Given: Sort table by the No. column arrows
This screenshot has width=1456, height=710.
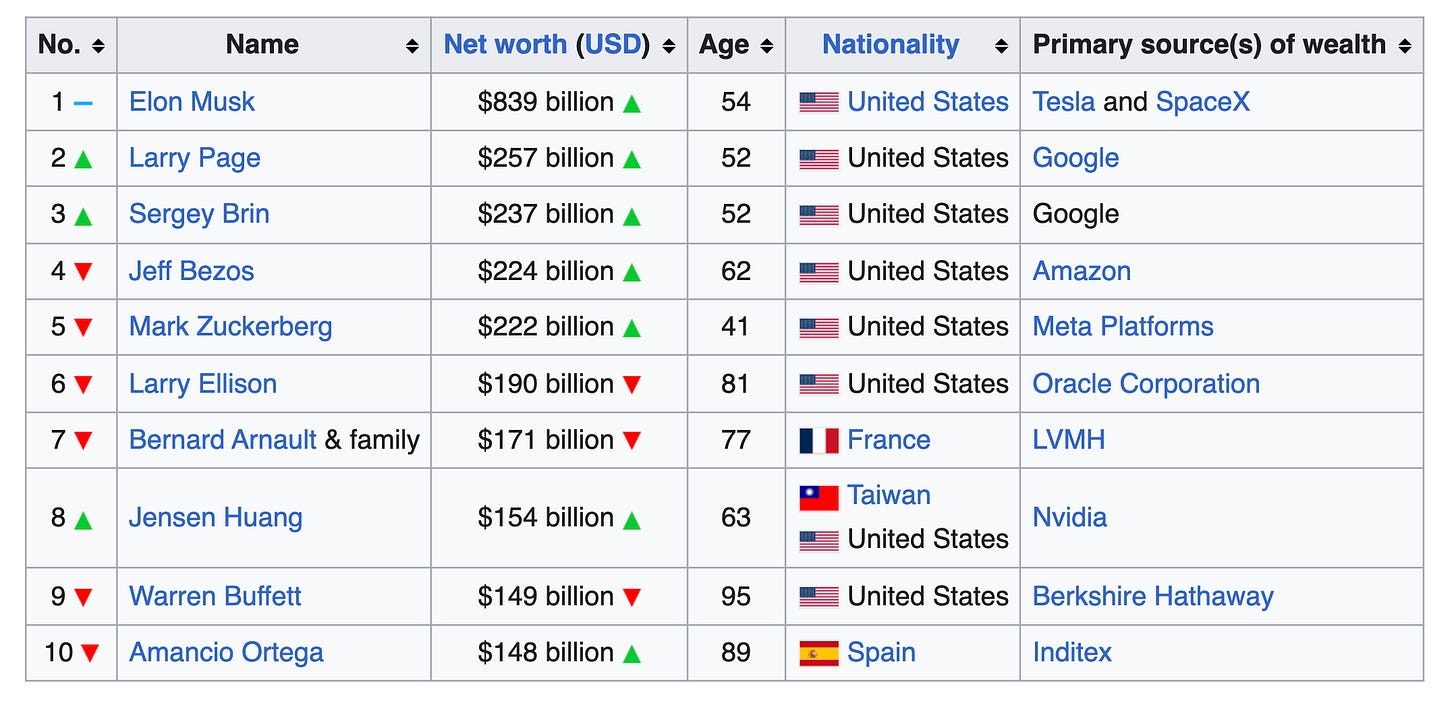Looking at the screenshot, I should 98,46.
